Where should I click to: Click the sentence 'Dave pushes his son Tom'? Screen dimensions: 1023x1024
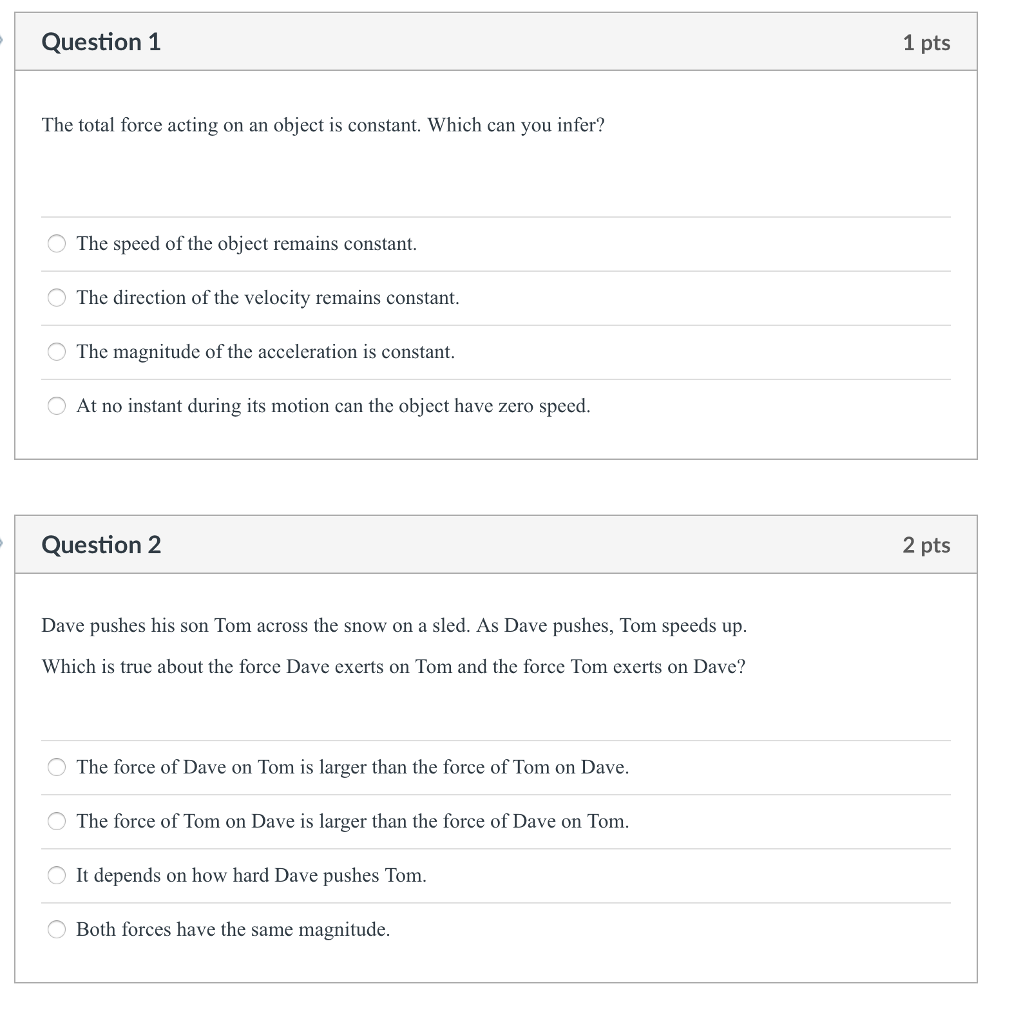394,626
